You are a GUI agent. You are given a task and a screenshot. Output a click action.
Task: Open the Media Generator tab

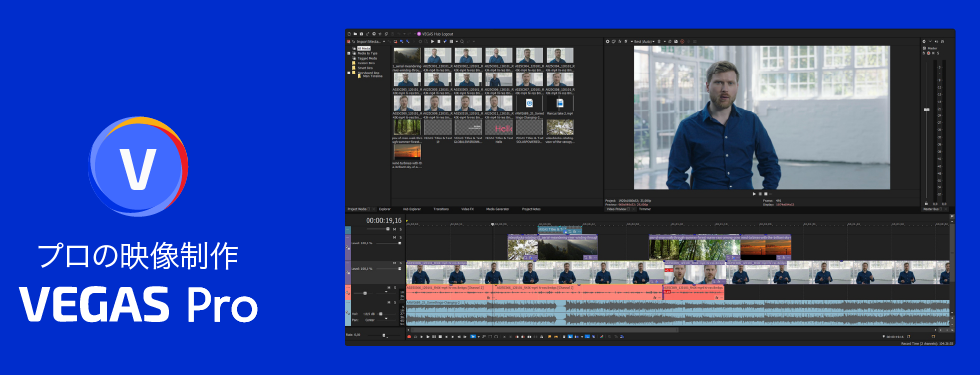[498, 209]
